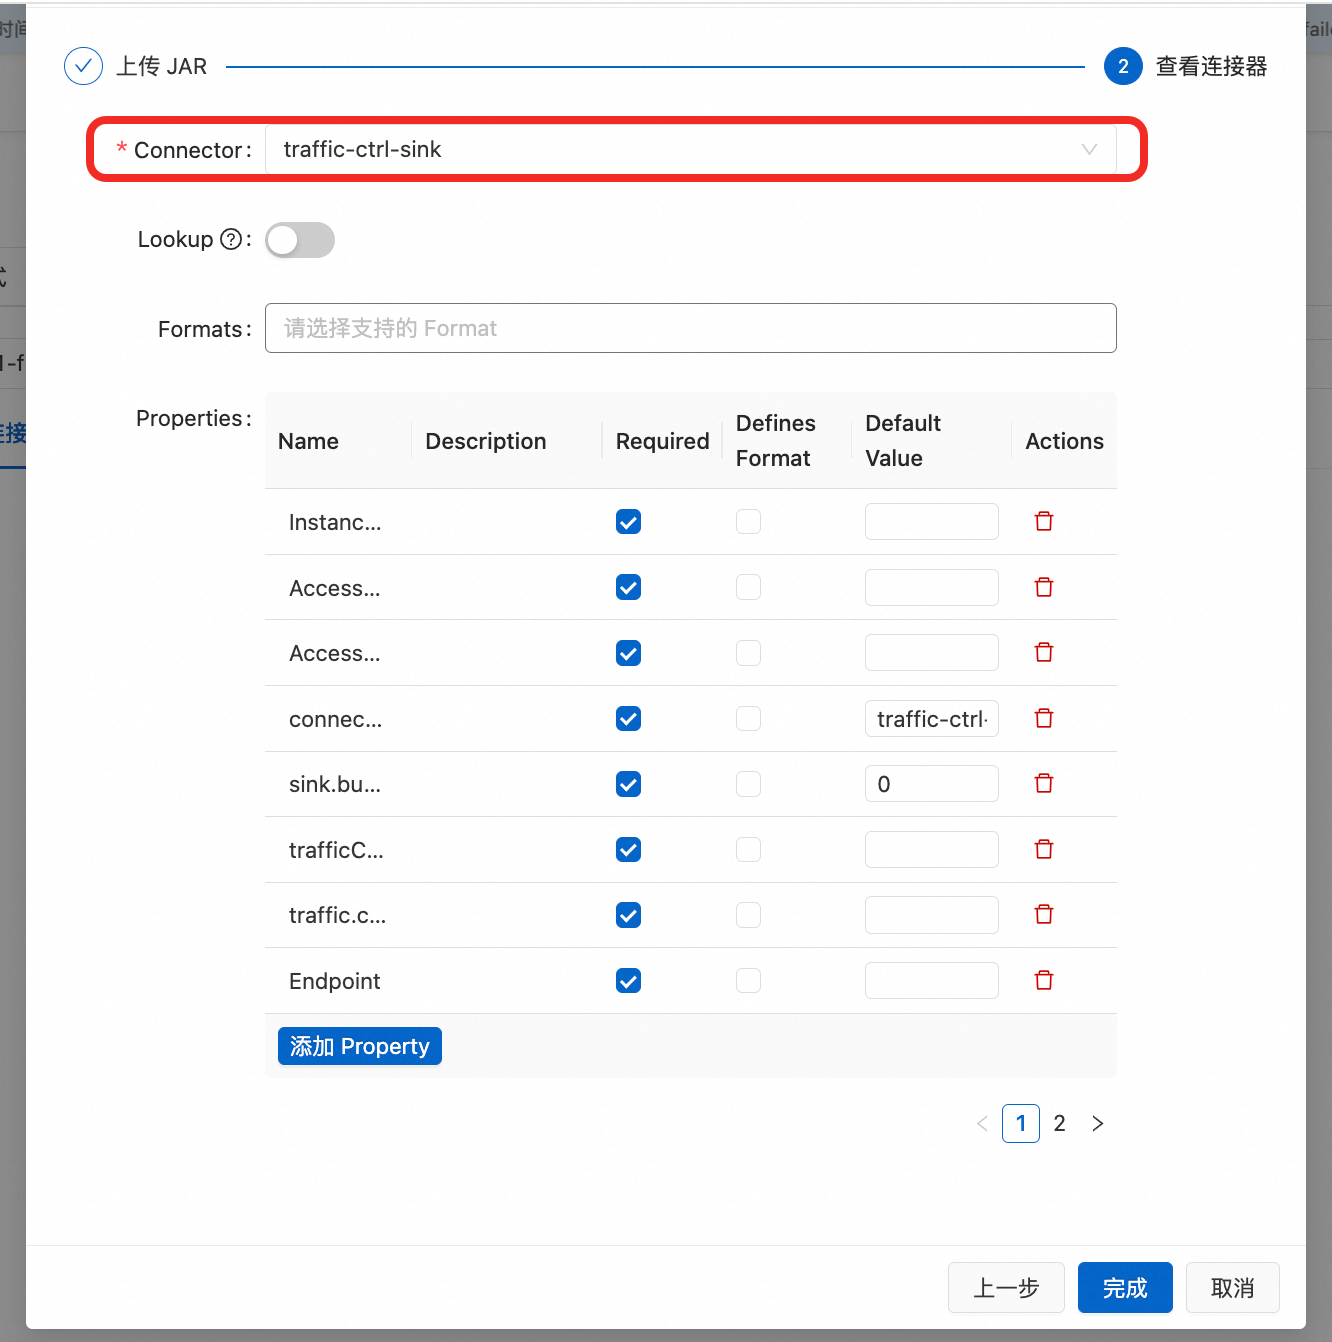
Task: Click the Name column header
Action: tap(308, 441)
